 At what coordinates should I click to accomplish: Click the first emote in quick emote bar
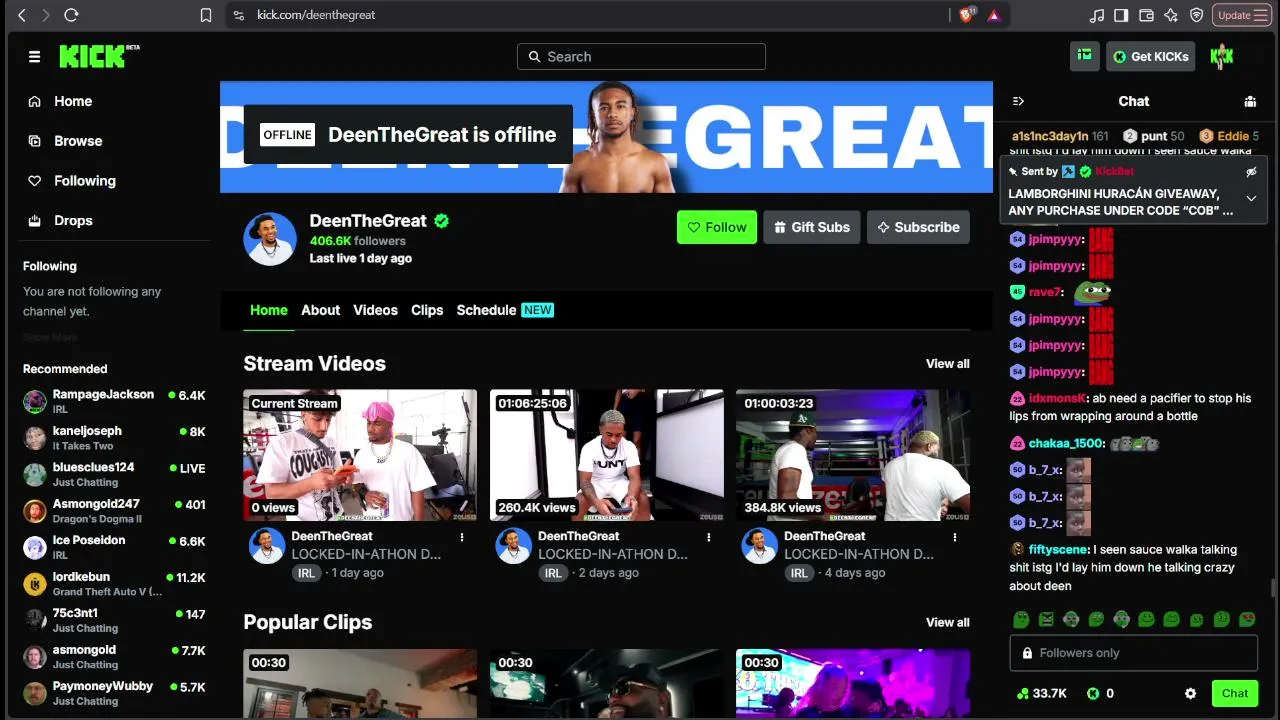point(1021,620)
